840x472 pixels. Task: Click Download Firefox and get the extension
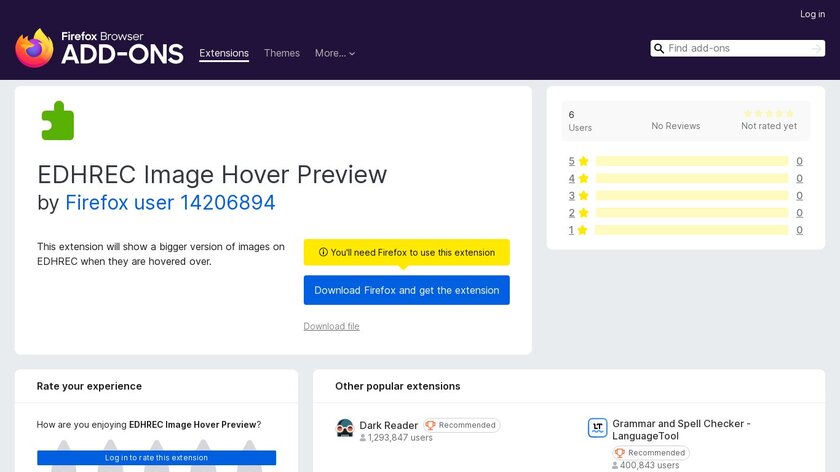(x=407, y=290)
